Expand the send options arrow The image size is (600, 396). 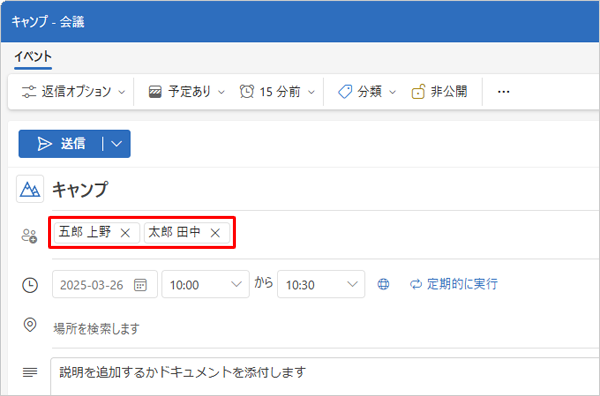(x=117, y=144)
